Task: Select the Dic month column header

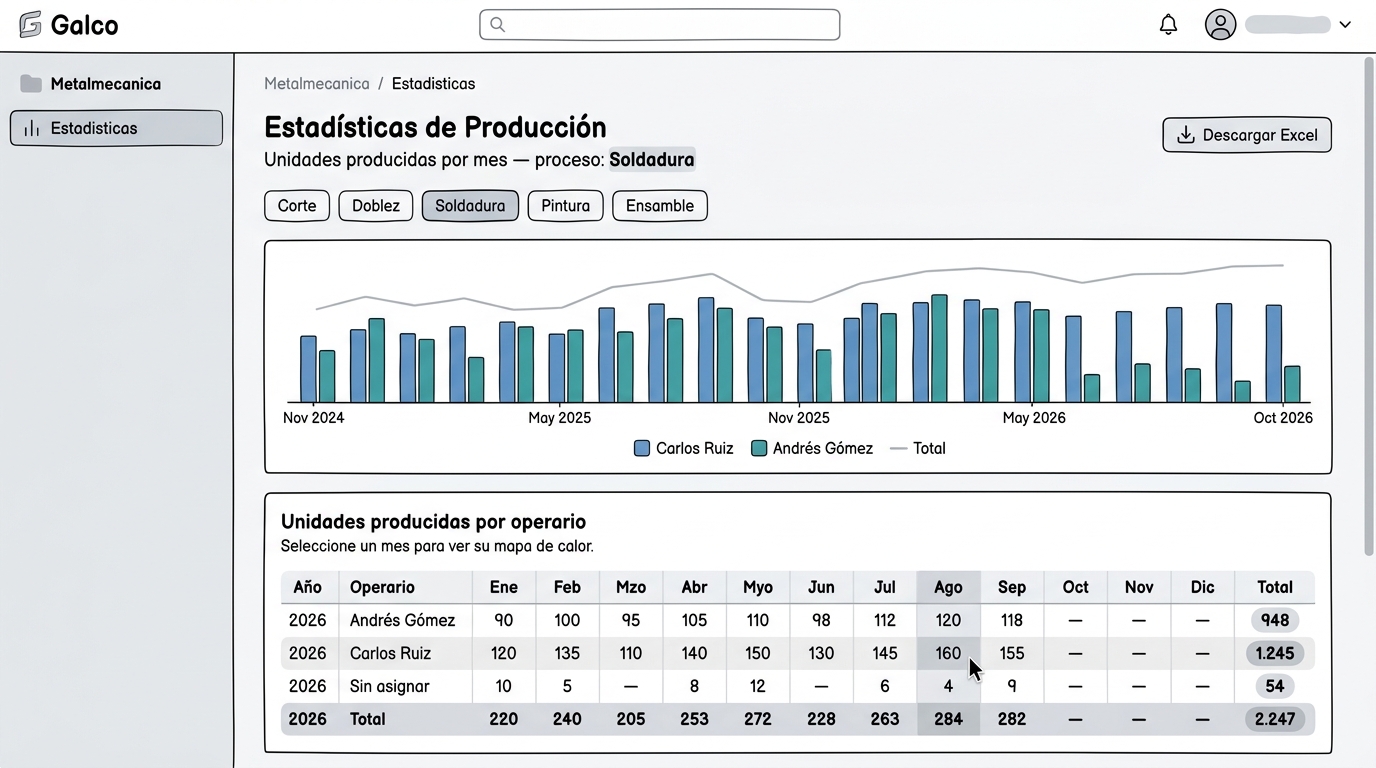Action: 1202,587
